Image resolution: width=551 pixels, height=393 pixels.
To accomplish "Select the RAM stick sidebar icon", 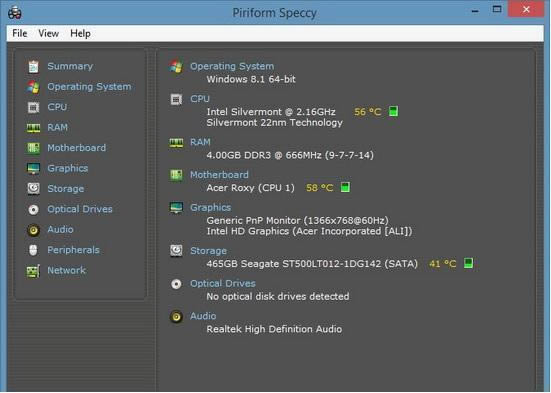I will coord(33,128).
